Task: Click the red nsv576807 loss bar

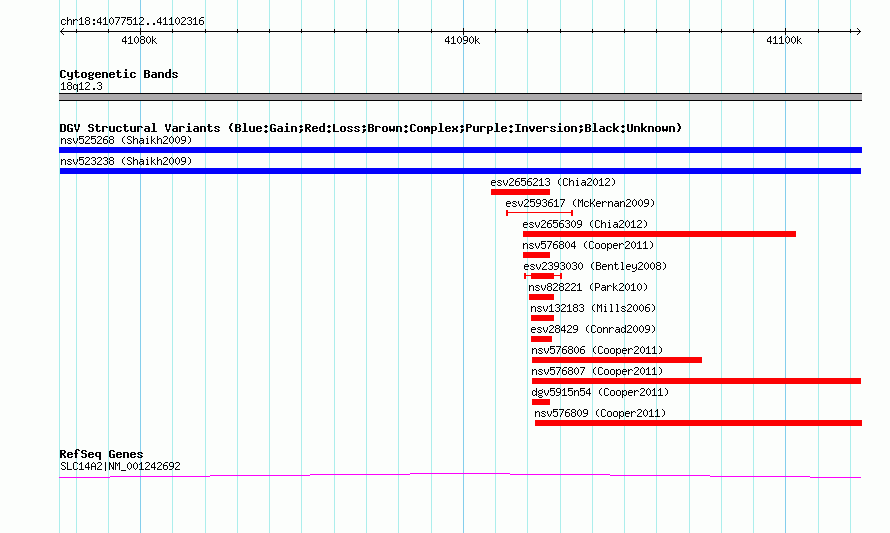Action: [696, 381]
